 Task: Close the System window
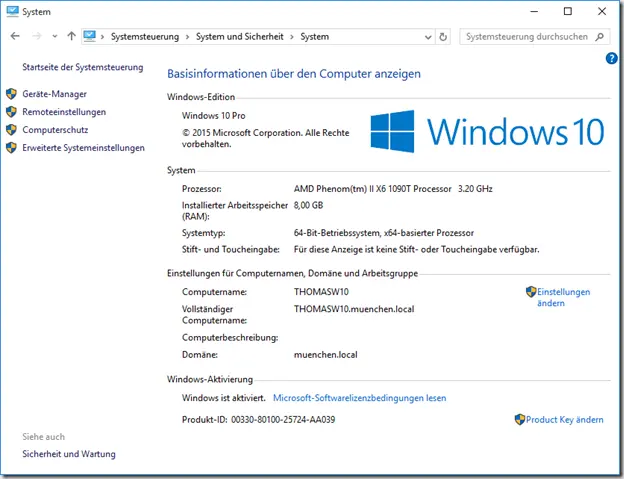602,12
